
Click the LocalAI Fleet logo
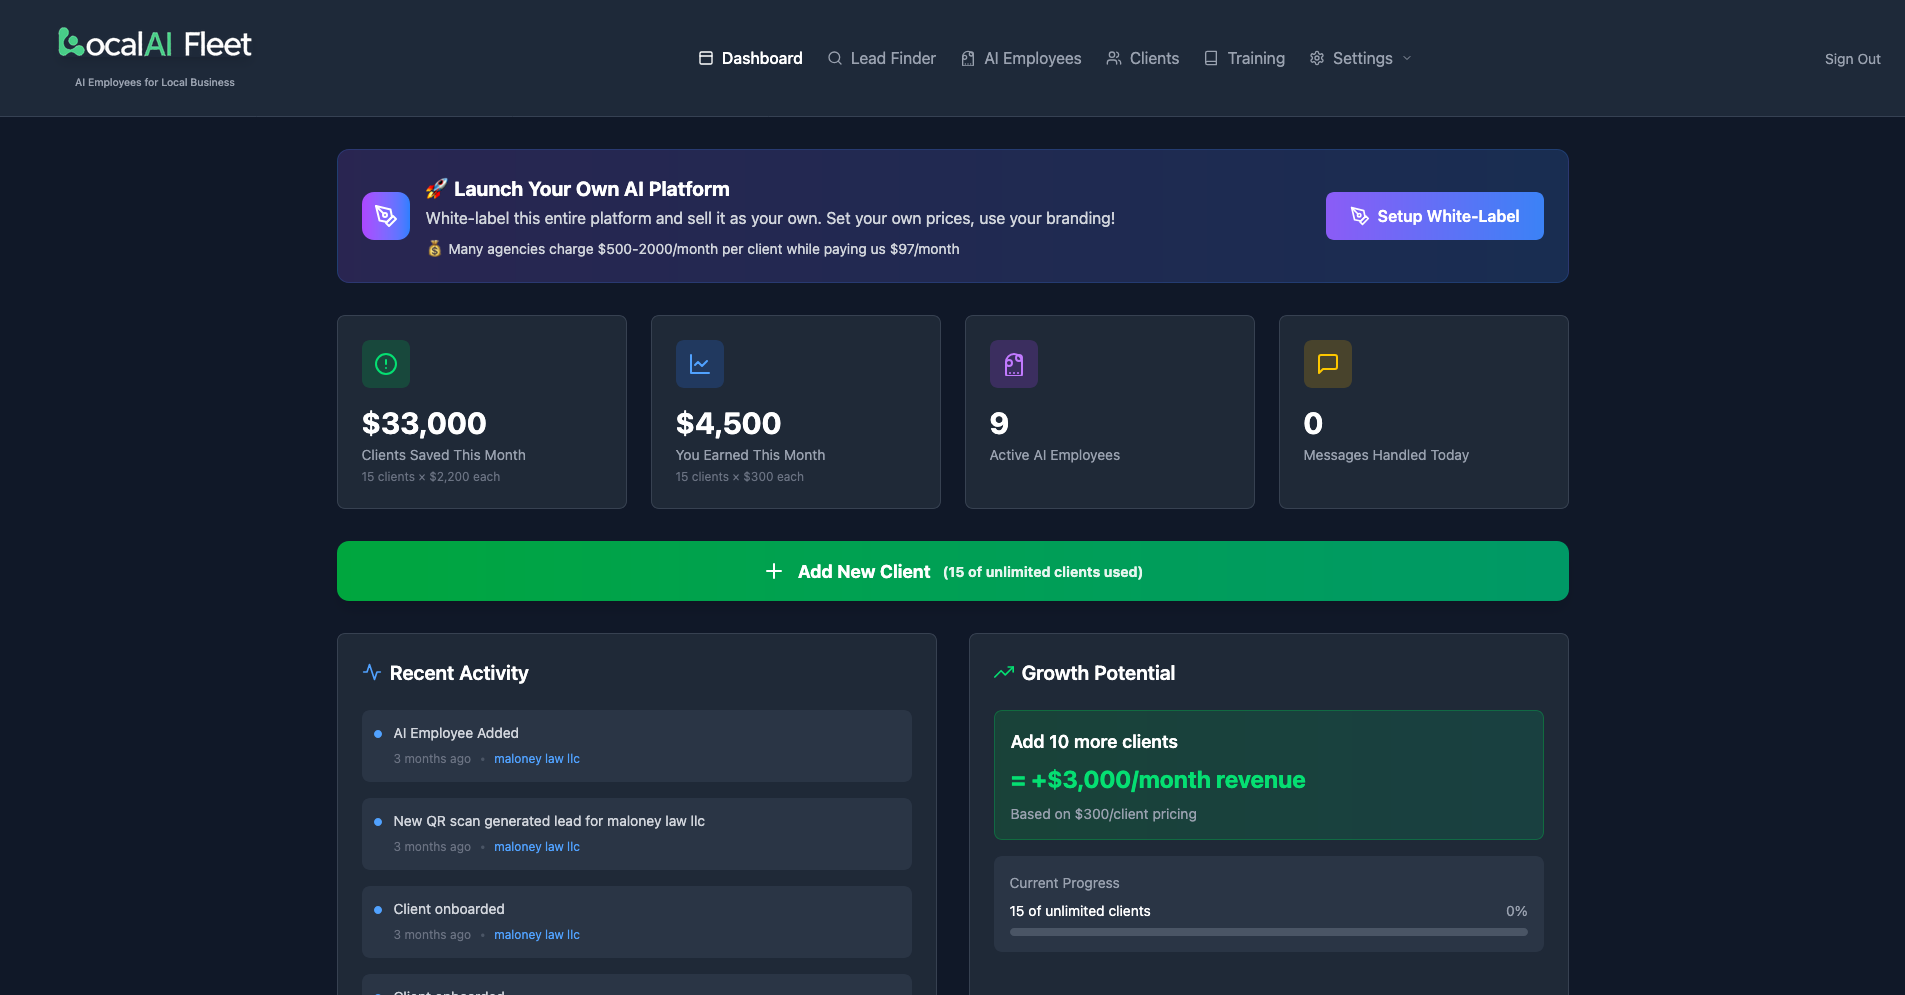pyautogui.click(x=154, y=45)
